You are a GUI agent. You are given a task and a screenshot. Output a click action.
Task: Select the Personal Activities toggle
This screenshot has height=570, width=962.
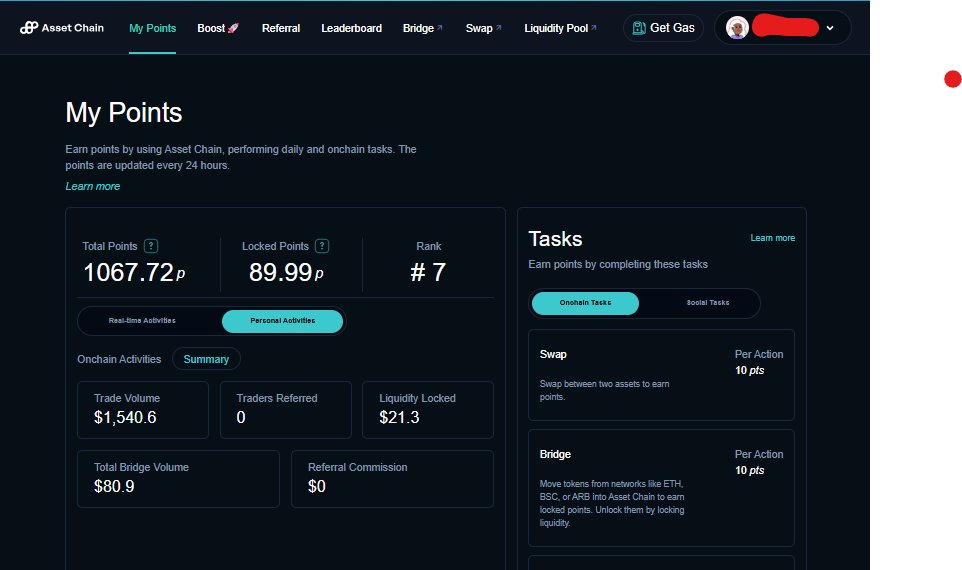[x=283, y=321]
